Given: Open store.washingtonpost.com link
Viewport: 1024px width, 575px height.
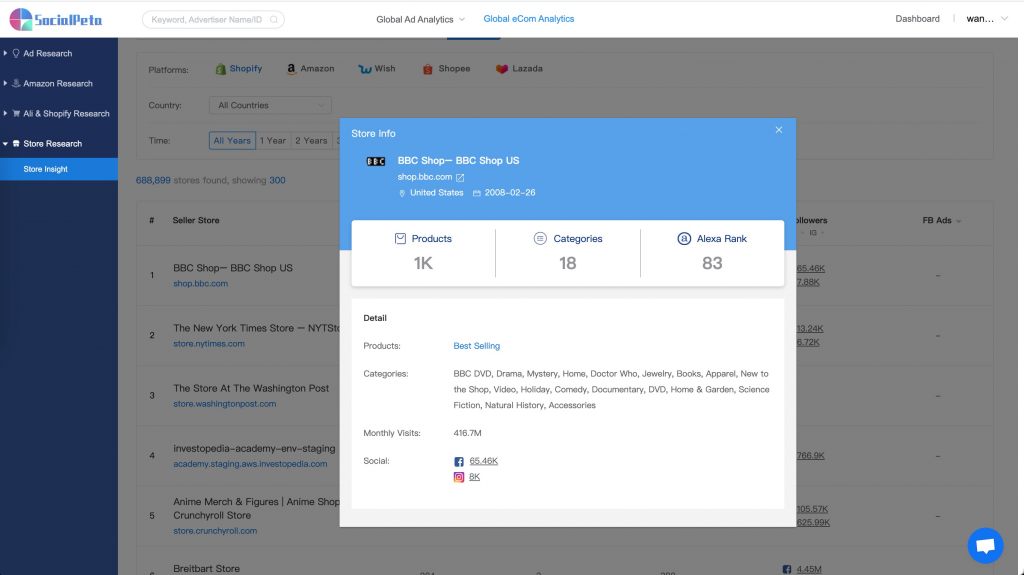Looking at the screenshot, I should tap(225, 404).
